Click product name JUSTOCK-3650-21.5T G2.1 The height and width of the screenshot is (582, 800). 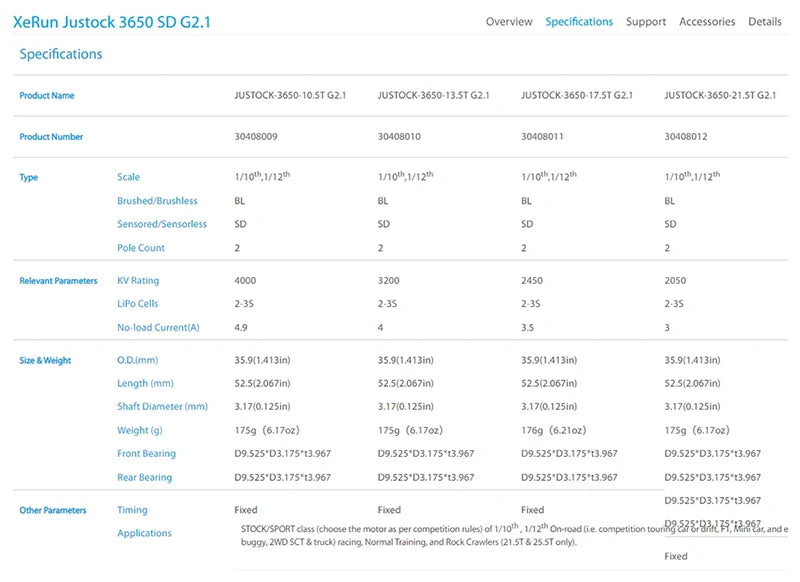[x=720, y=95]
